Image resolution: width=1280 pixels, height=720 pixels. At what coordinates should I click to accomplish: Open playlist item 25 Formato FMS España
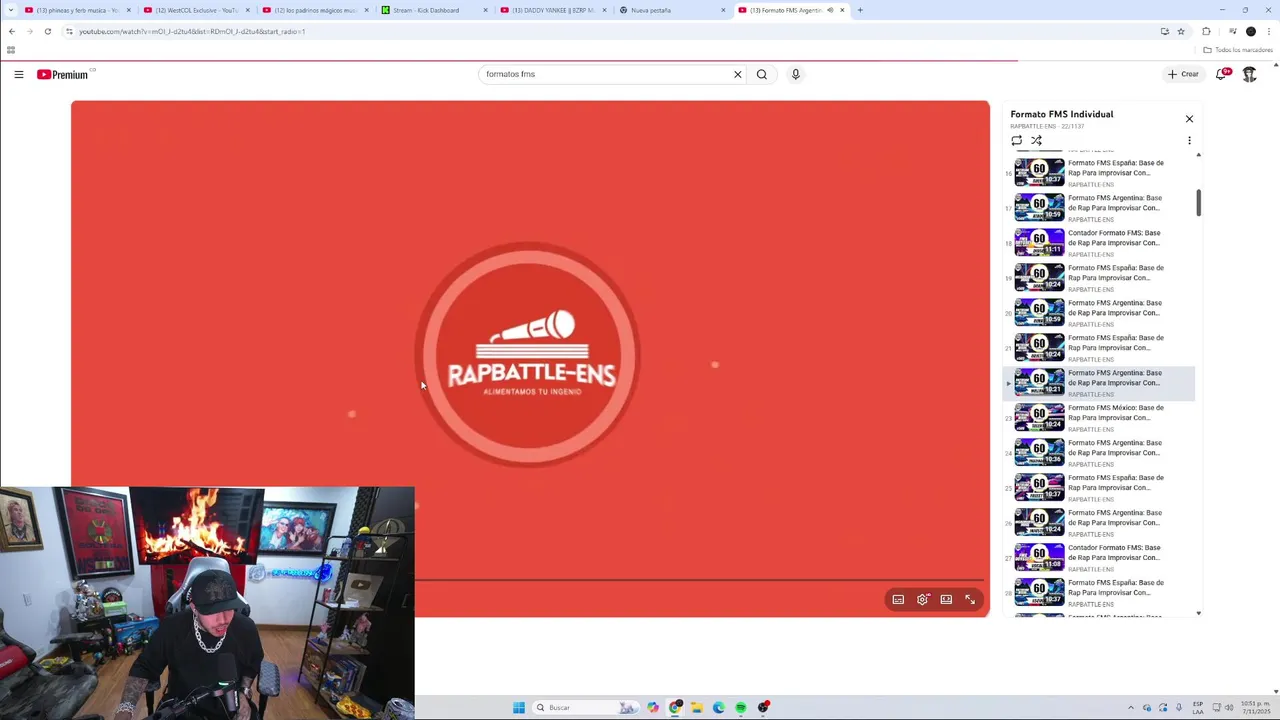point(1100,488)
